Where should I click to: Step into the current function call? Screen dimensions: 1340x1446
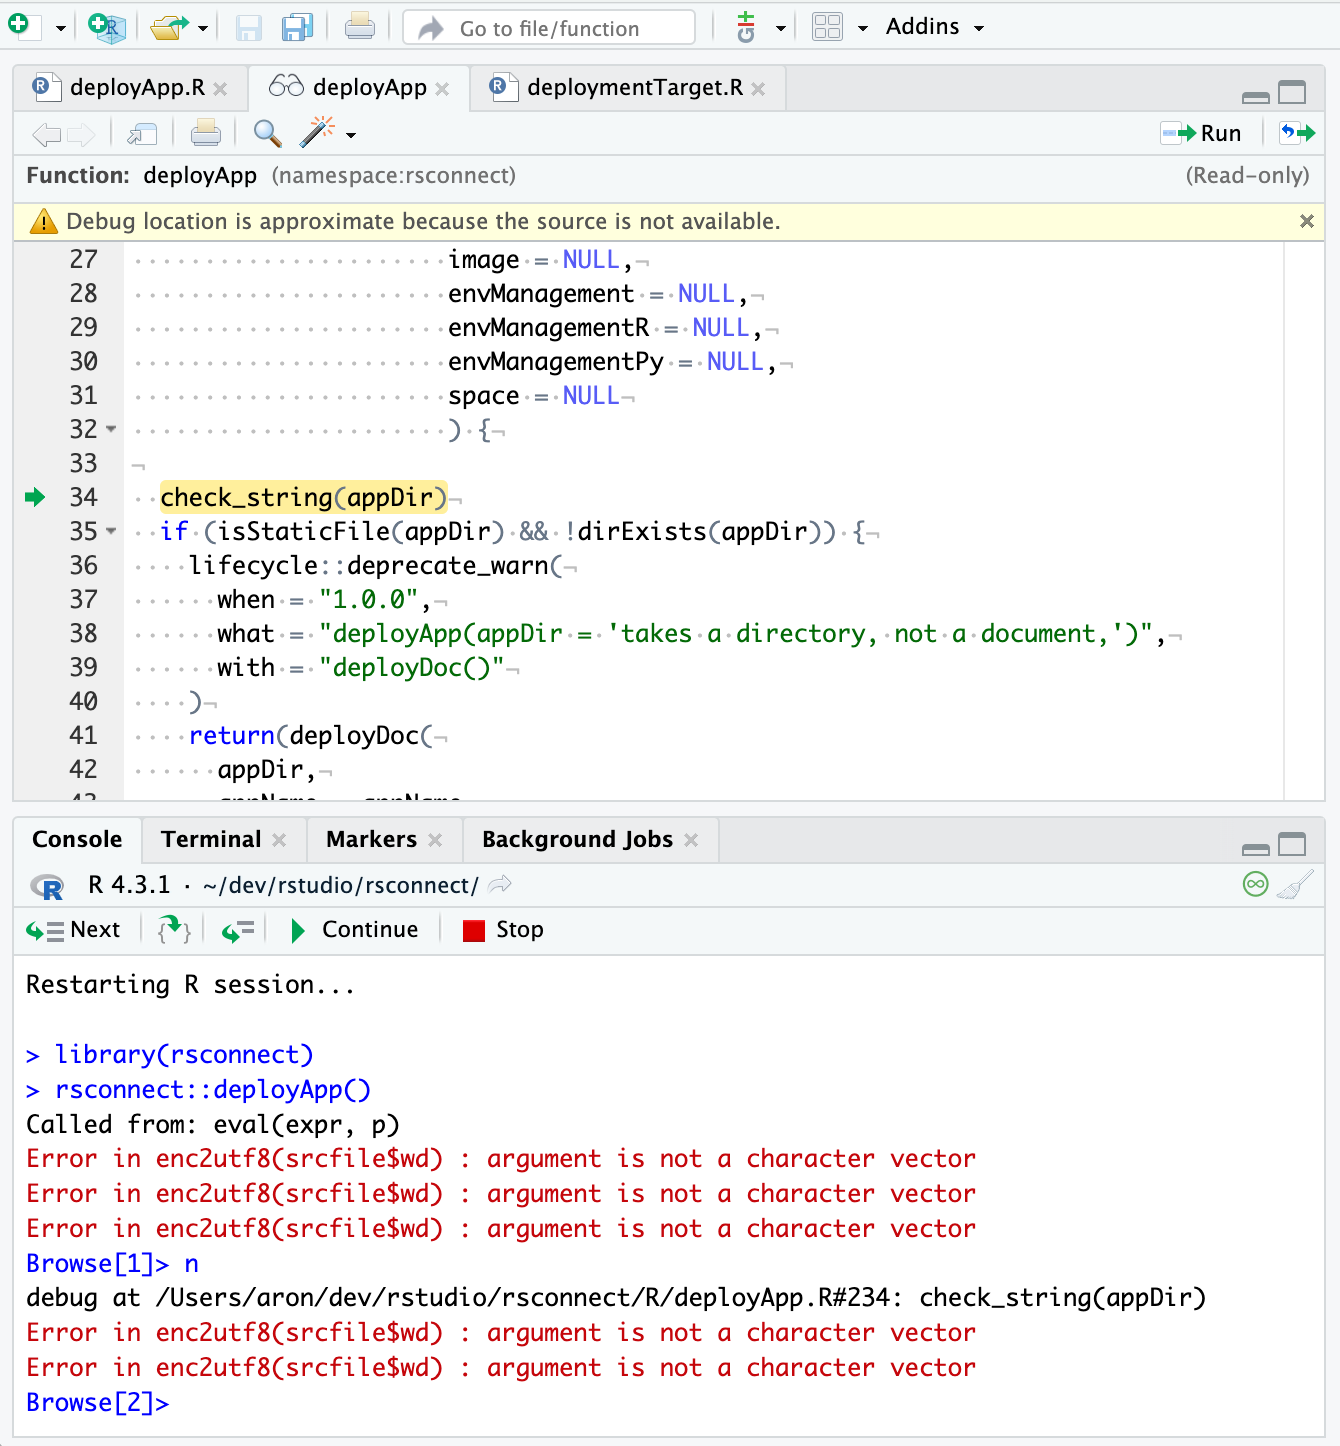point(174,931)
